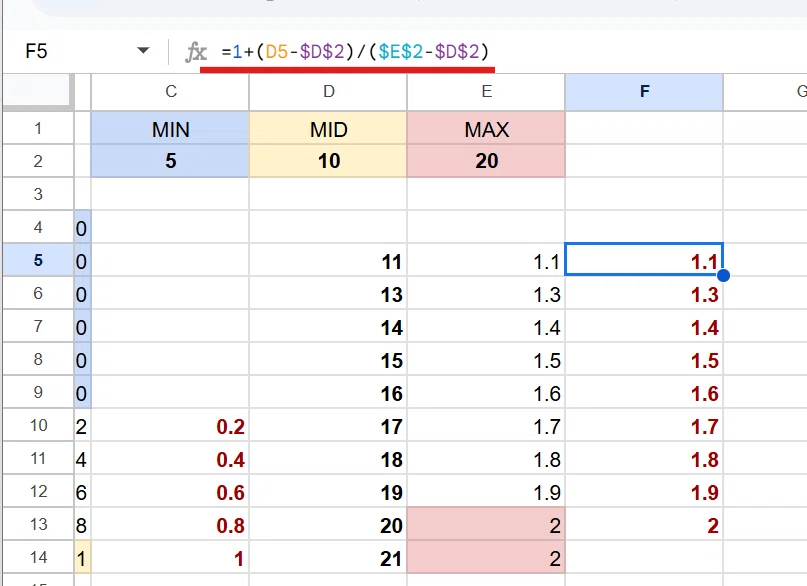This screenshot has width=807, height=586.
Task: Select row 2 header
Action: 38,161
